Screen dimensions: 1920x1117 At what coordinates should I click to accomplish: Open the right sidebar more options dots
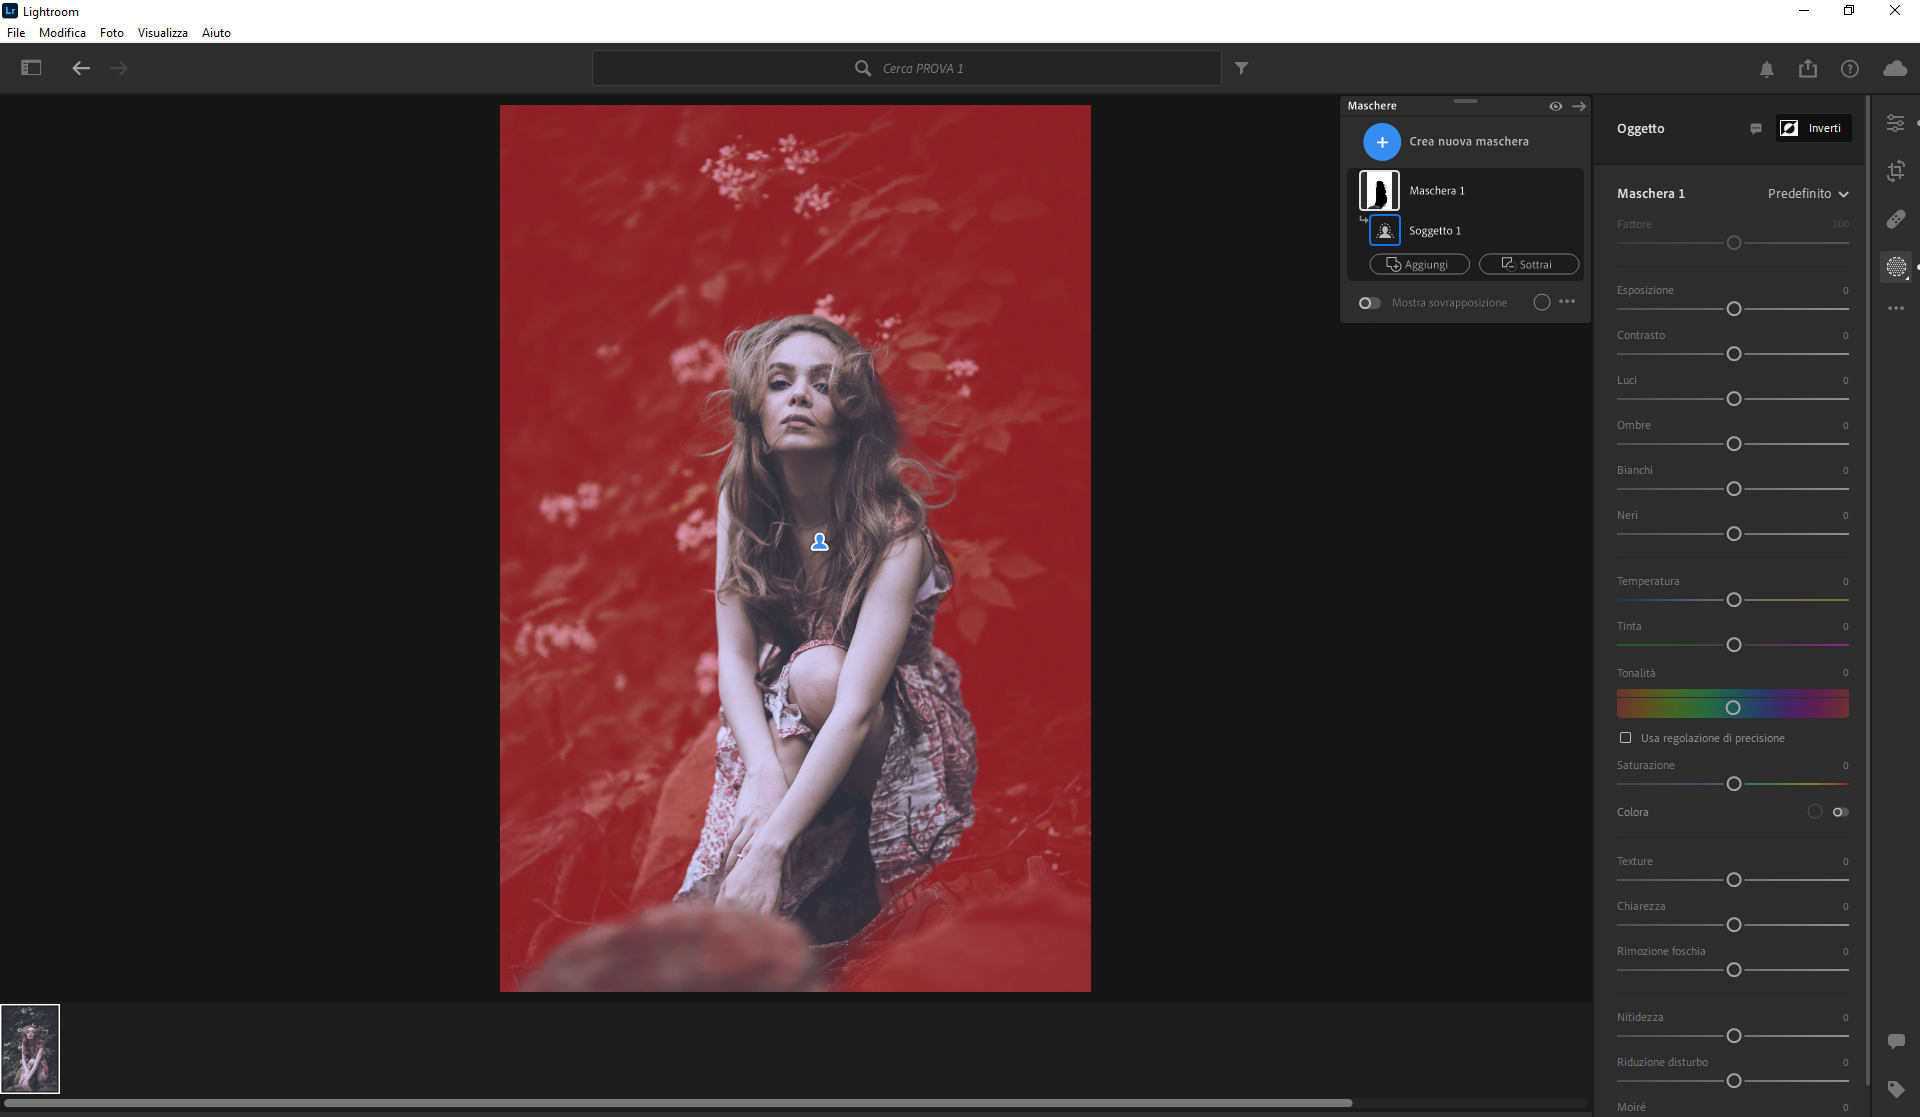pos(1895,308)
